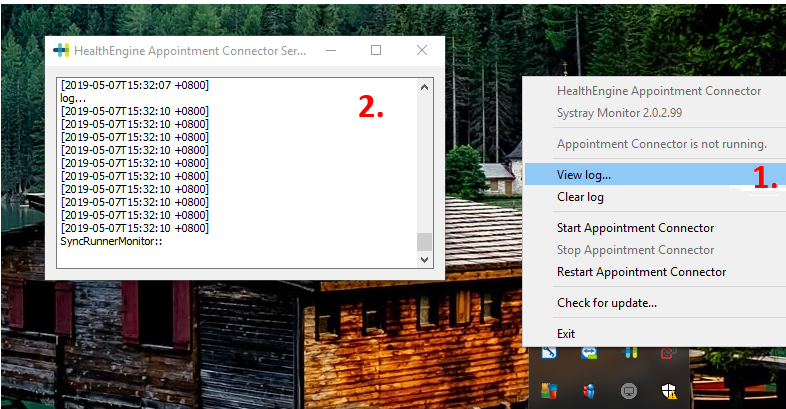
Task: Click Check for update... in the menu
Action: coord(606,303)
